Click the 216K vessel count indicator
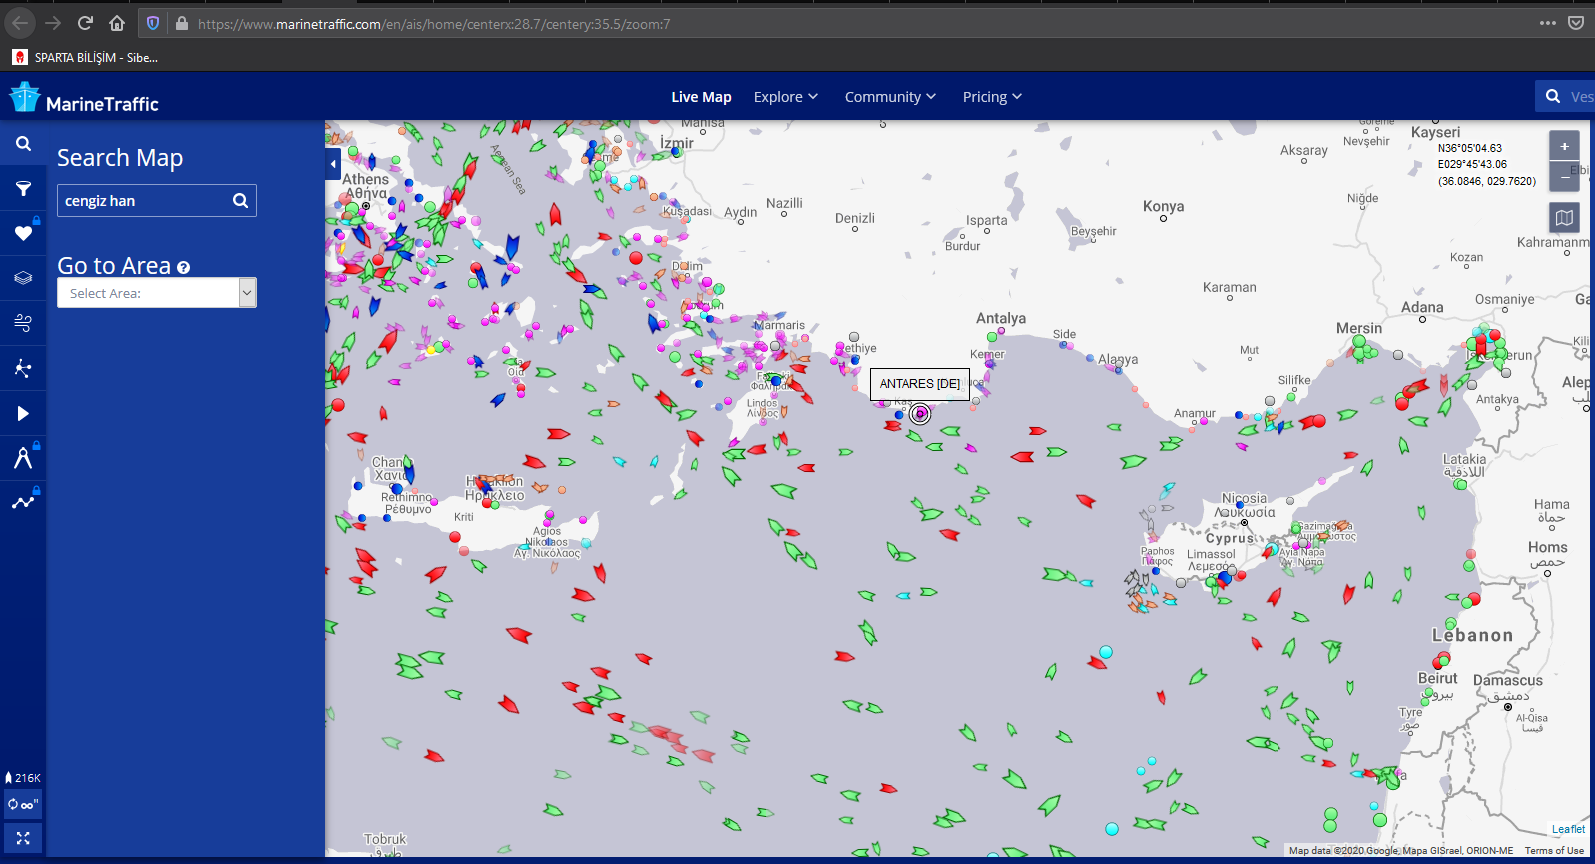 tap(23, 777)
